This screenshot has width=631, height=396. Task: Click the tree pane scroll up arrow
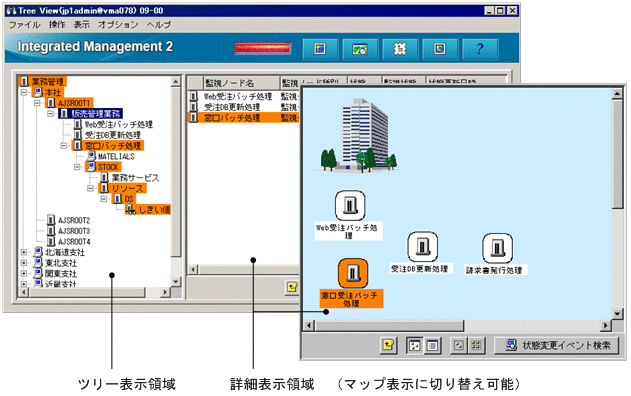click(176, 82)
